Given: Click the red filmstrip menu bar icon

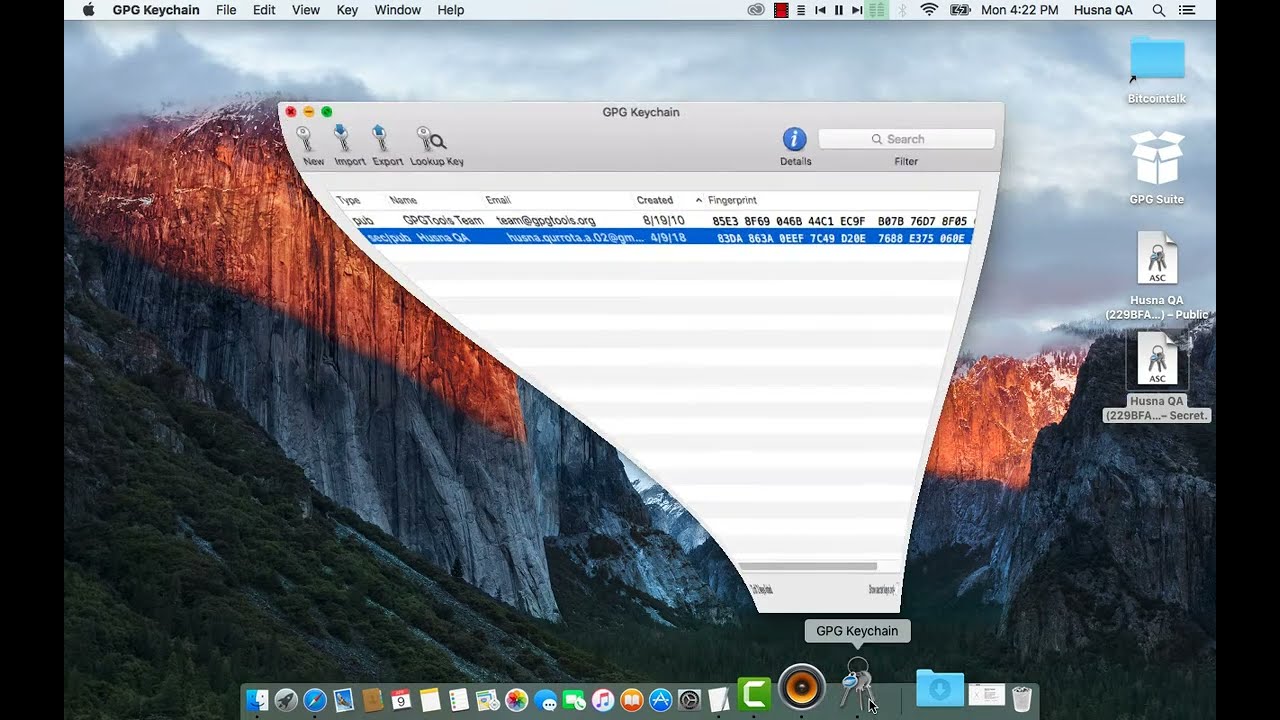Looking at the screenshot, I should (x=781, y=10).
